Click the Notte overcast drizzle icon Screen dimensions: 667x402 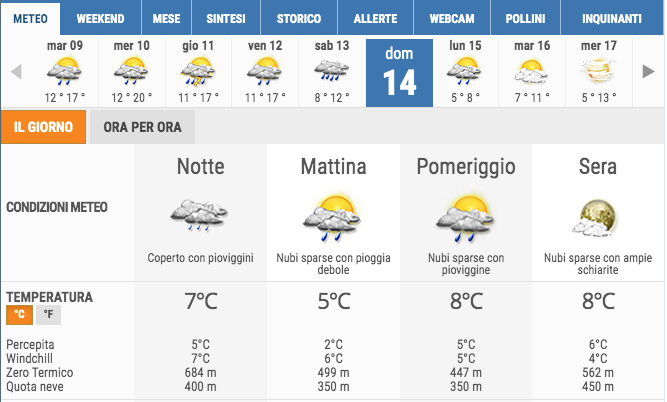coord(199,215)
